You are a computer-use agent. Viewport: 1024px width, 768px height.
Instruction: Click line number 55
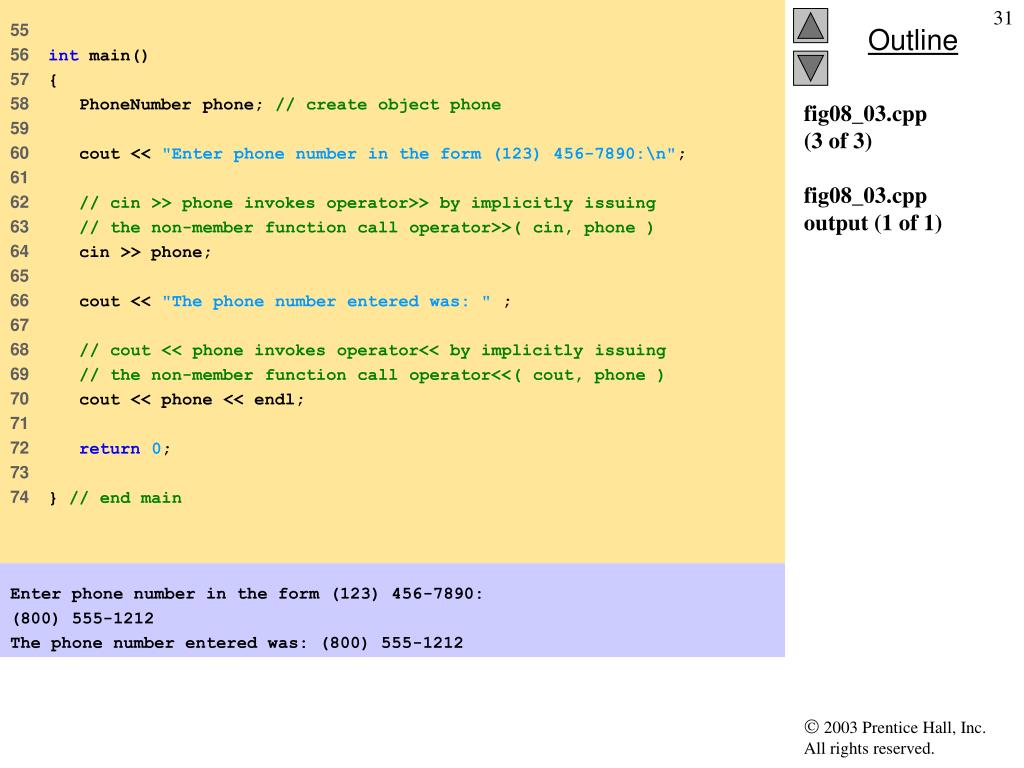point(20,30)
